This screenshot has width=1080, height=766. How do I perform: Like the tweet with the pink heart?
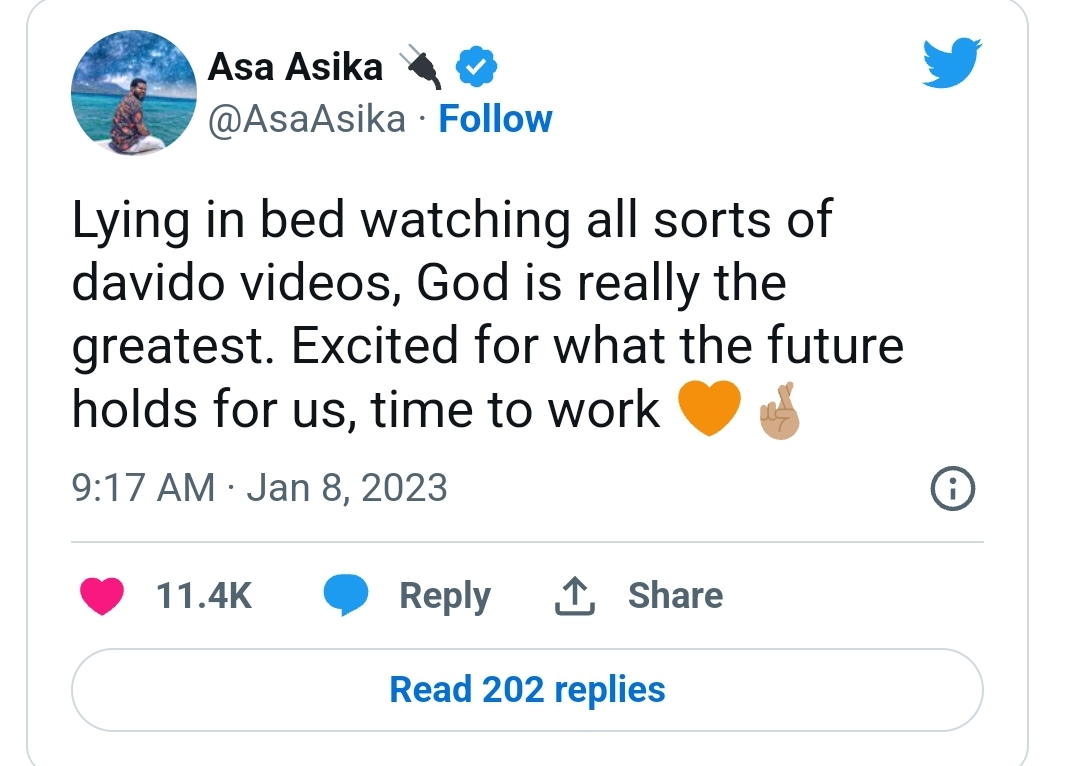[x=102, y=595]
